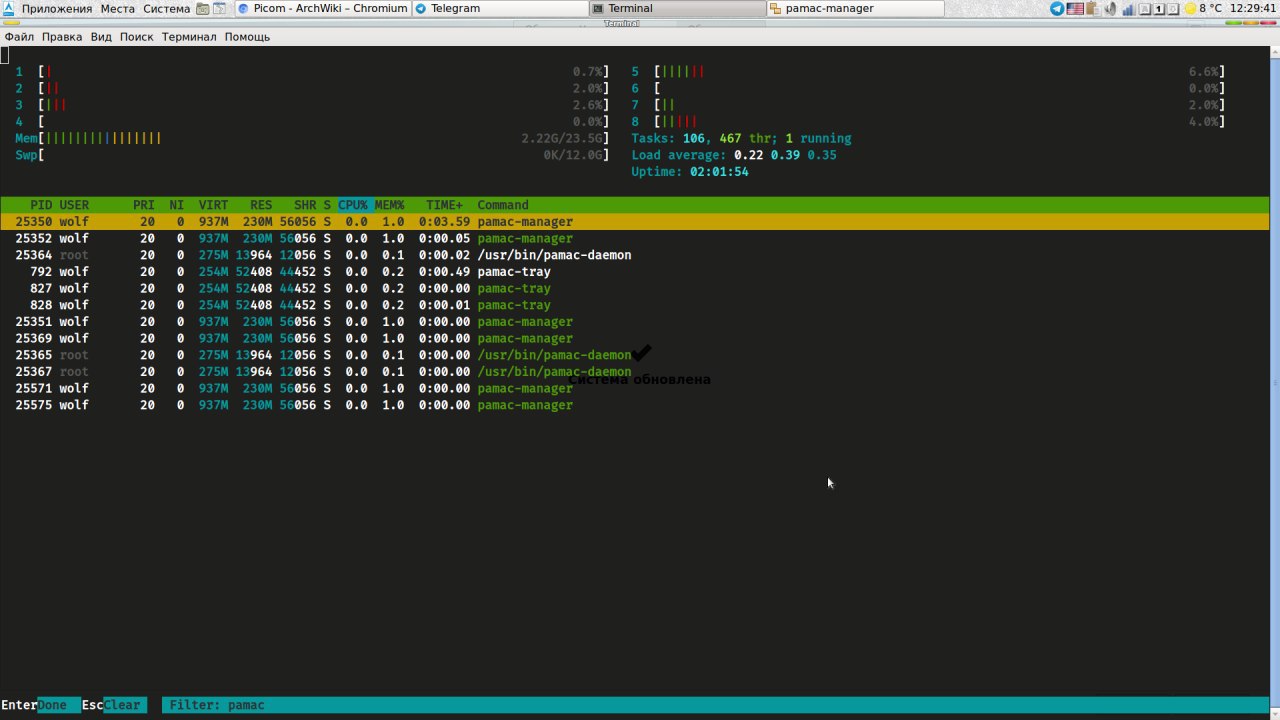Sort by Command column header
The height and width of the screenshot is (720, 1280).
point(503,205)
